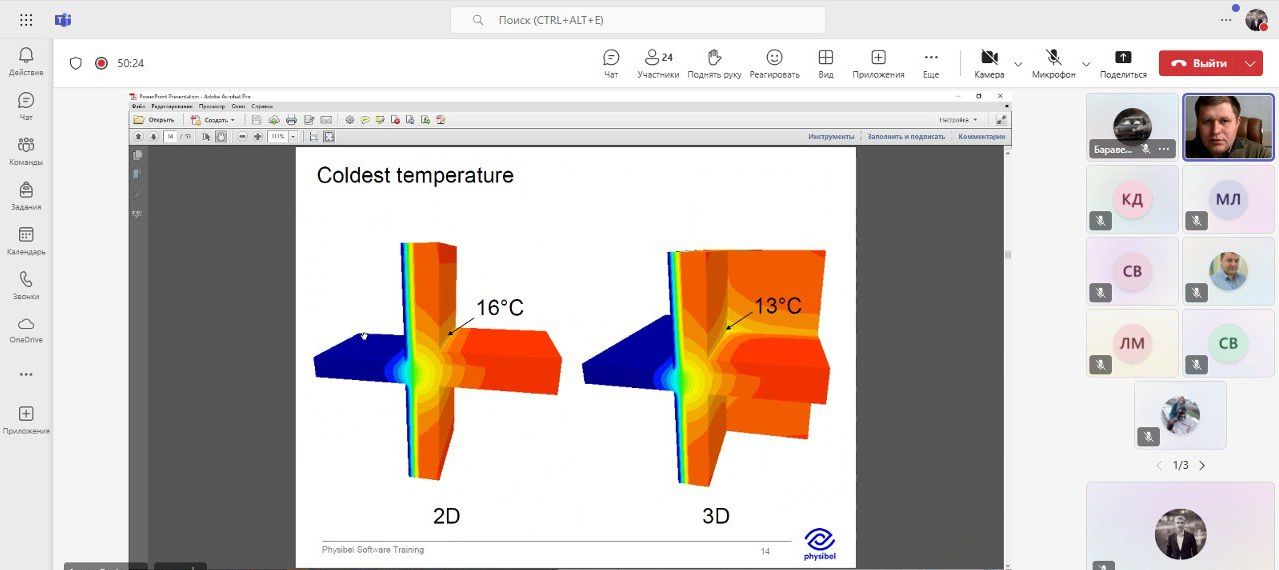Open OneDrive in the left sidebar
Screen dimensions: 1279x570
26,329
